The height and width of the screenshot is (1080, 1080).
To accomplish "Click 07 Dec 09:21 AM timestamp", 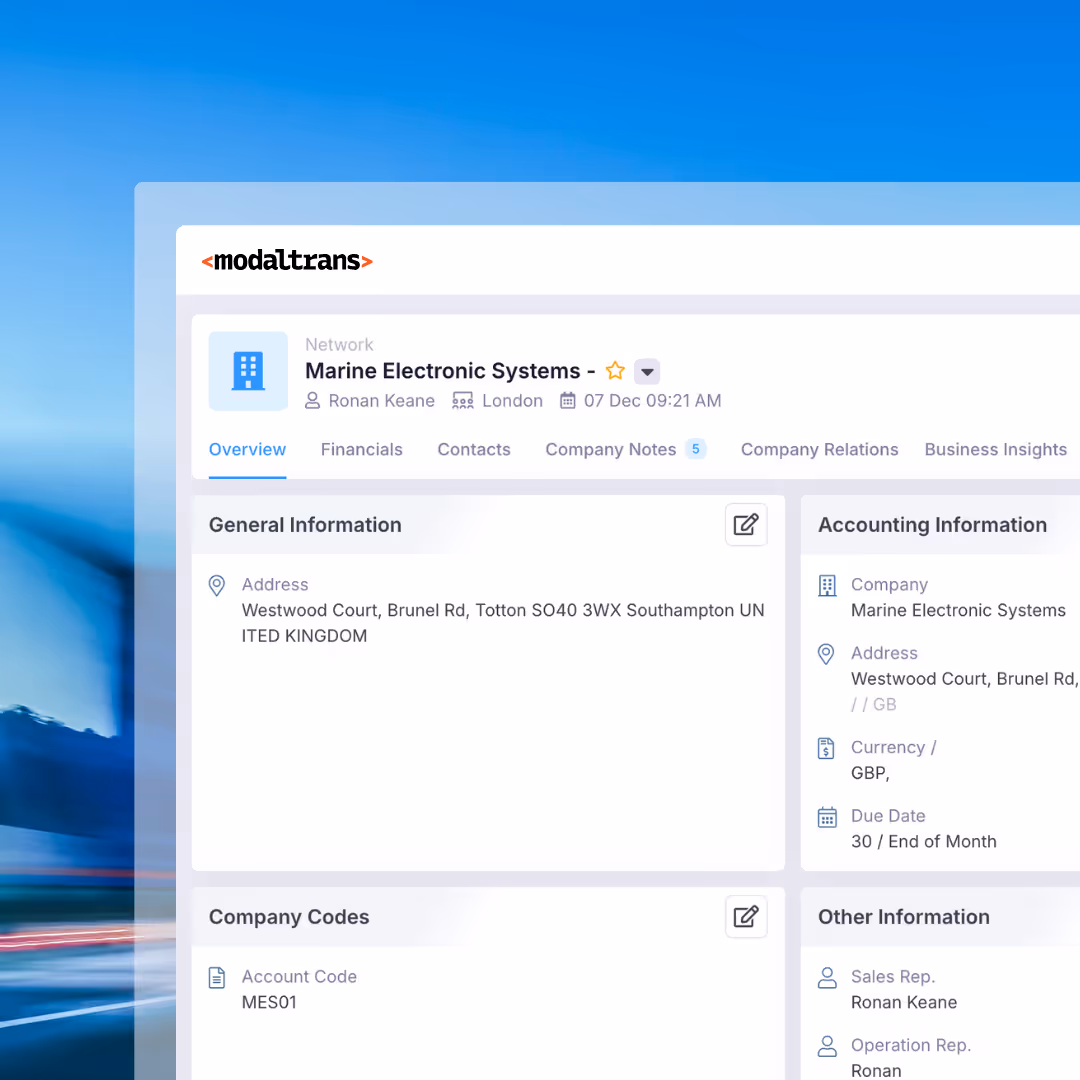I will coord(652,401).
